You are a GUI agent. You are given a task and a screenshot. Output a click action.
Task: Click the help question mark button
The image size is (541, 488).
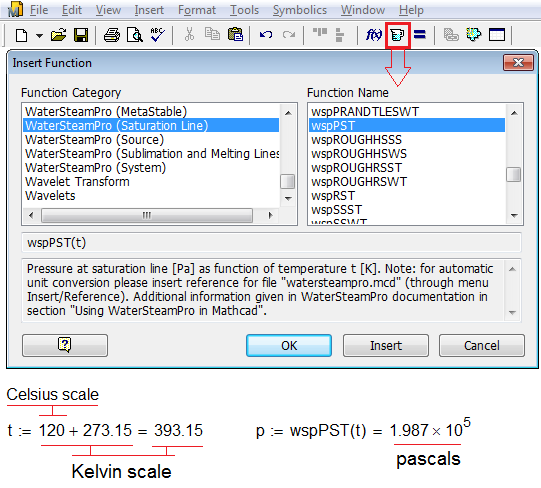[x=65, y=345]
